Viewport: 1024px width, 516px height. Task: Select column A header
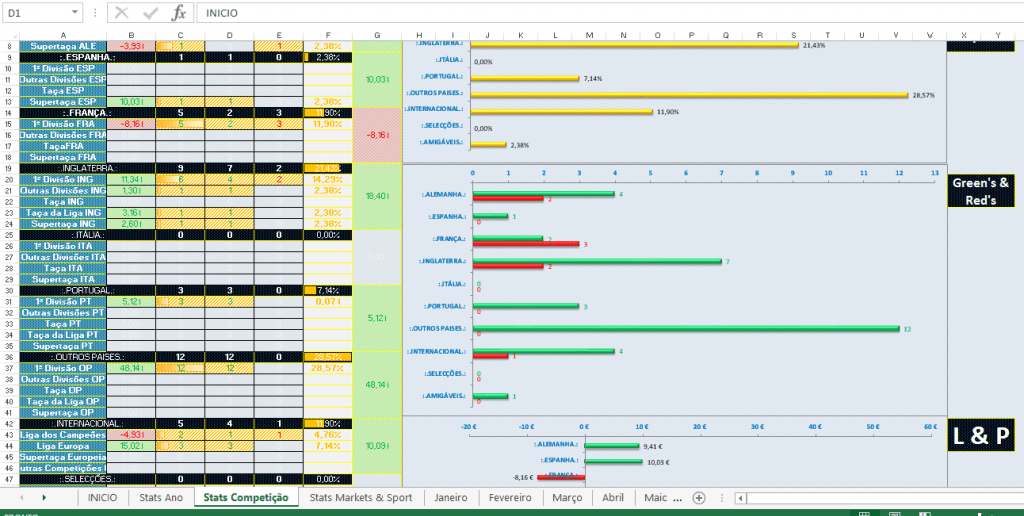click(63, 35)
